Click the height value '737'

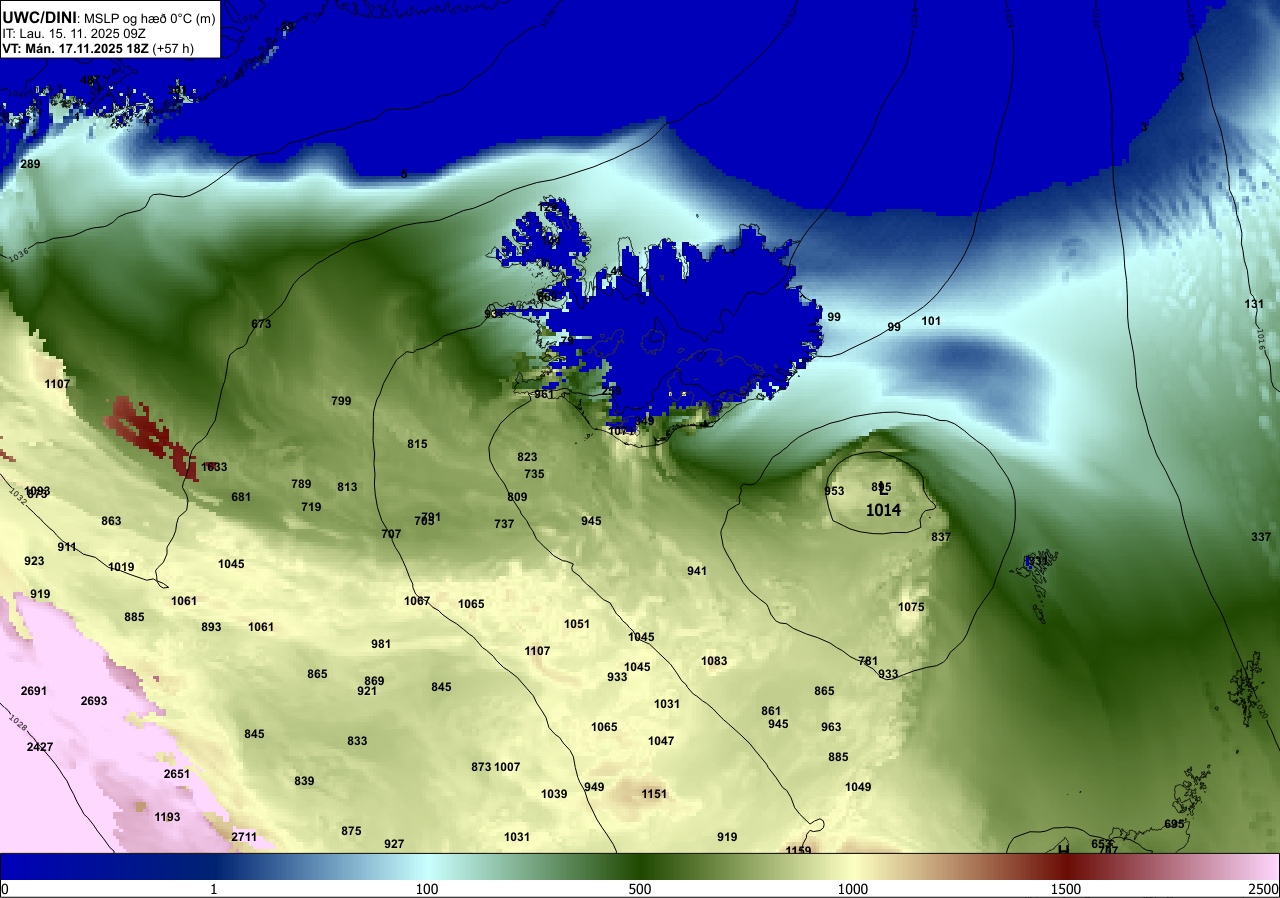(x=504, y=524)
